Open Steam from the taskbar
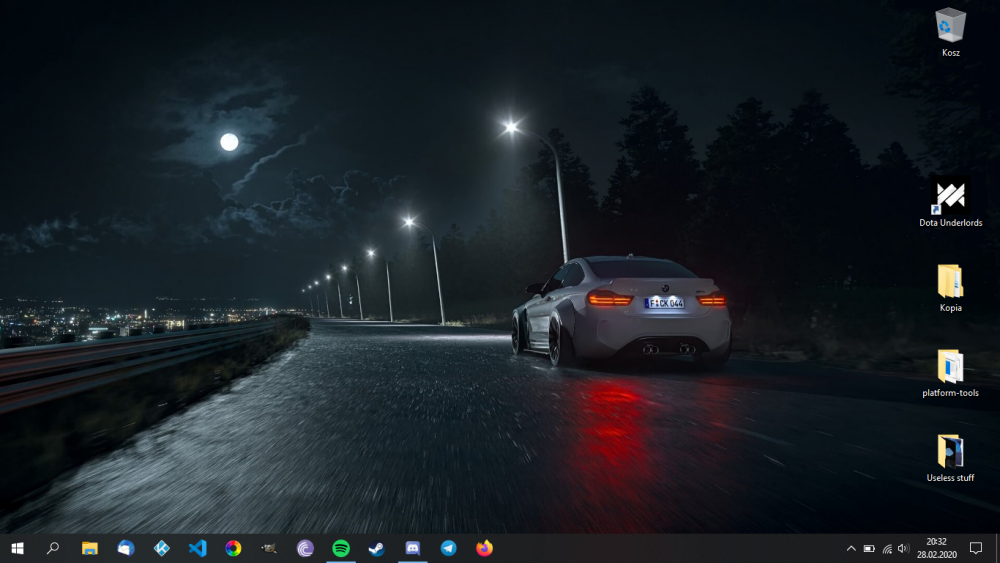This screenshot has height=563, width=1000. [x=376, y=548]
